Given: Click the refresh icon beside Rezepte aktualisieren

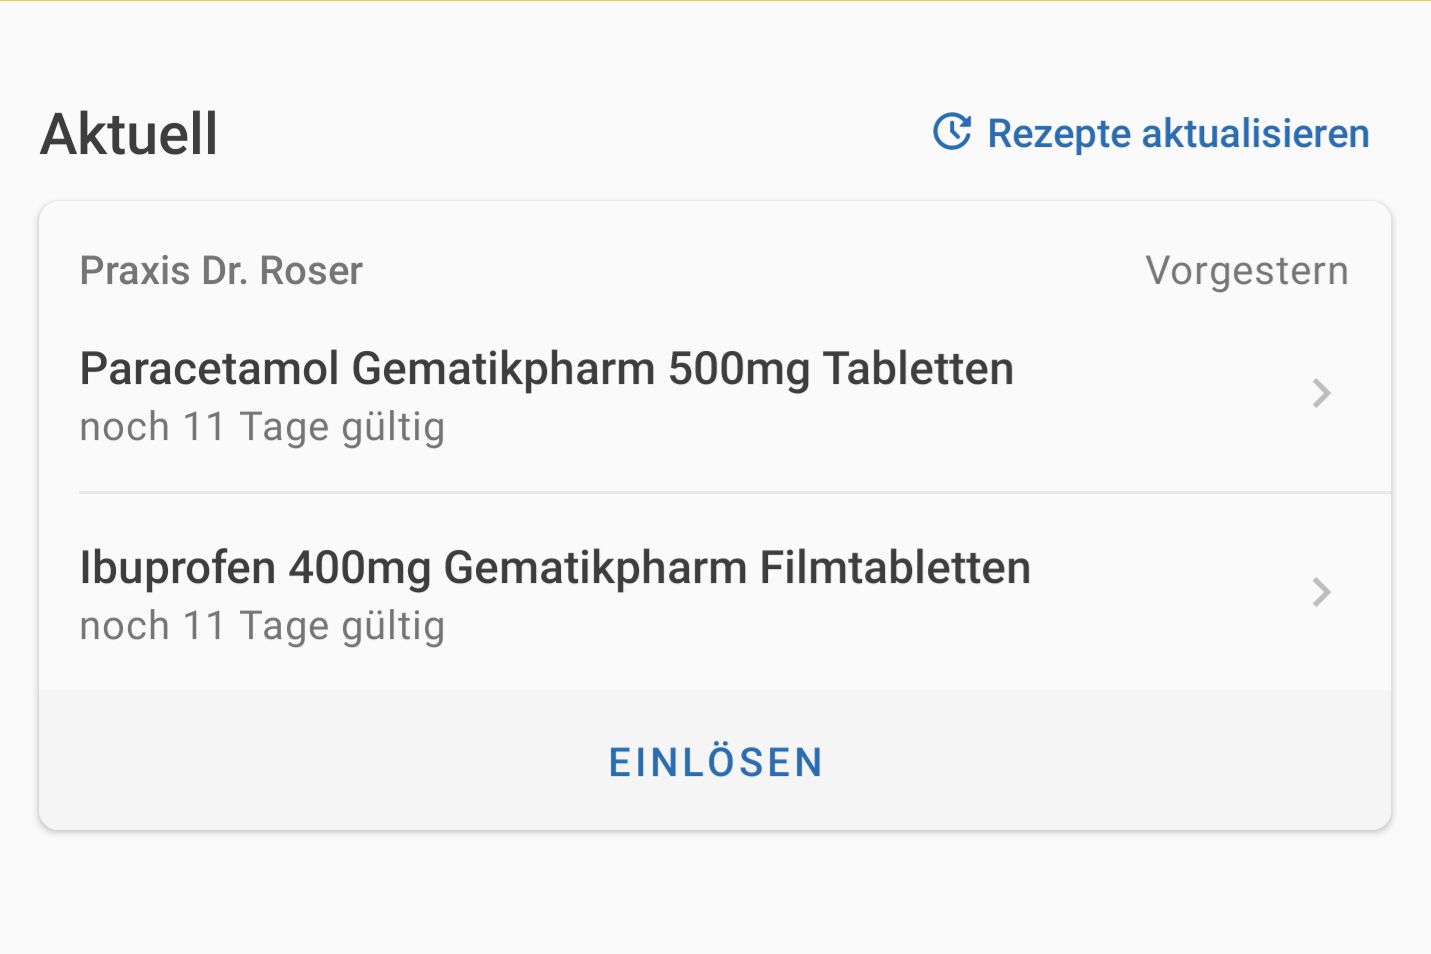Looking at the screenshot, I should [x=952, y=132].
